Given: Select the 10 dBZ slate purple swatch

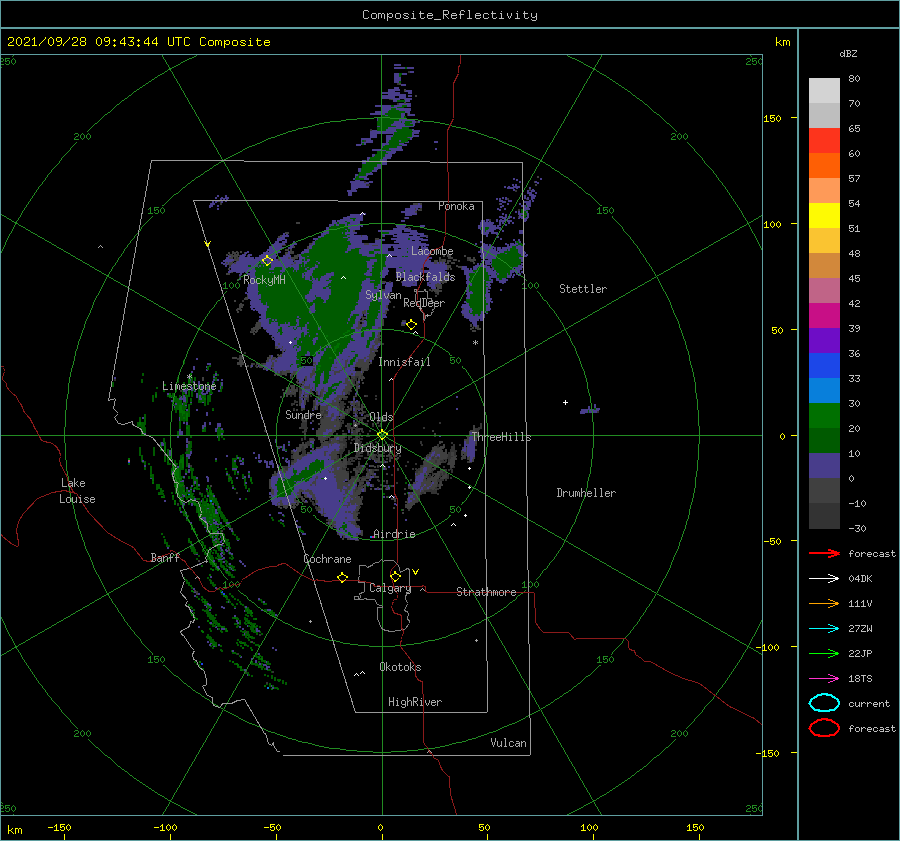Looking at the screenshot, I should click(824, 466).
